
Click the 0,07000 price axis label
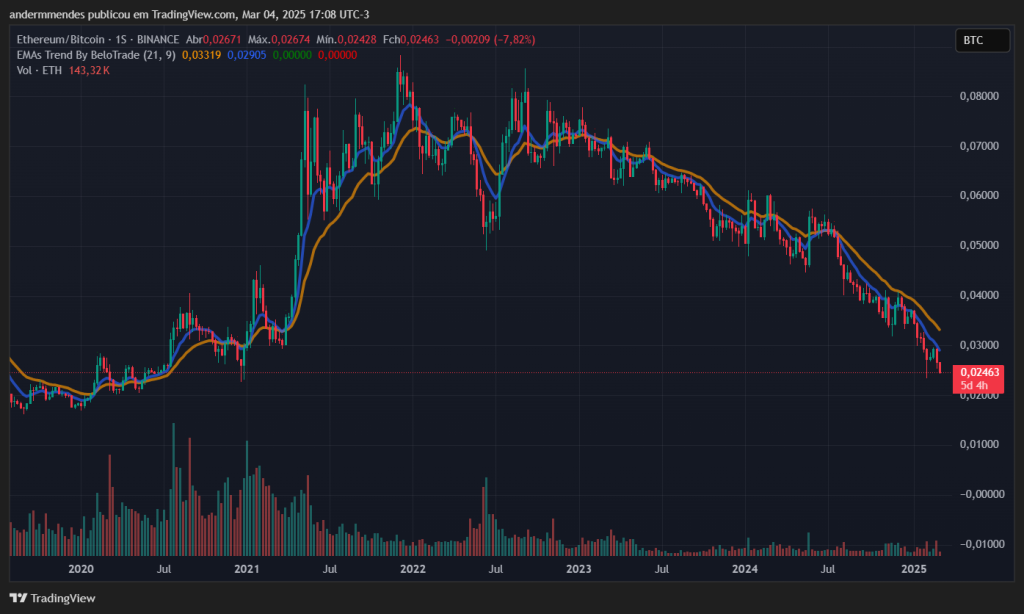pyautogui.click(x=979, y=146)
